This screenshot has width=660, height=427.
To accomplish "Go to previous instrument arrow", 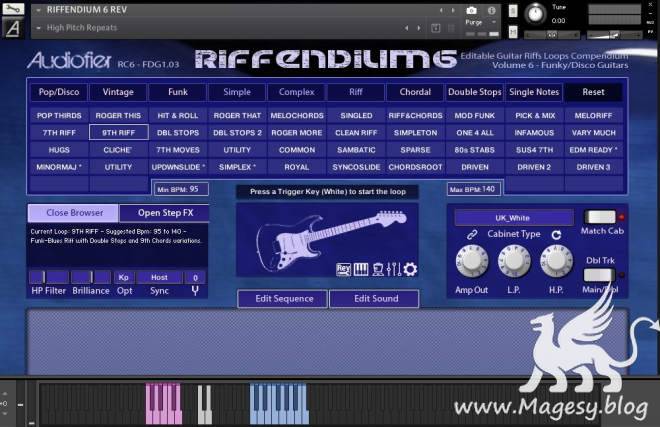I will click(441, 11).
